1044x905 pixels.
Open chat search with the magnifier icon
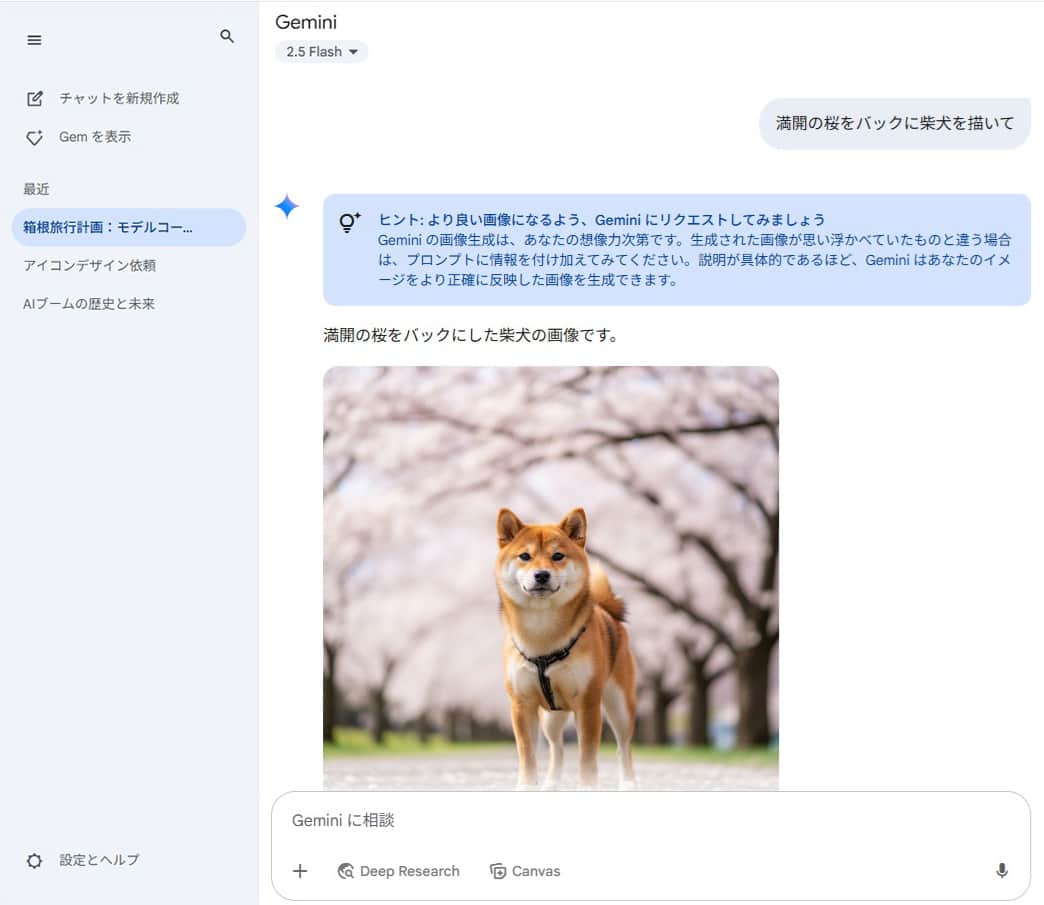pyautogui.click(x=227, y=35)
